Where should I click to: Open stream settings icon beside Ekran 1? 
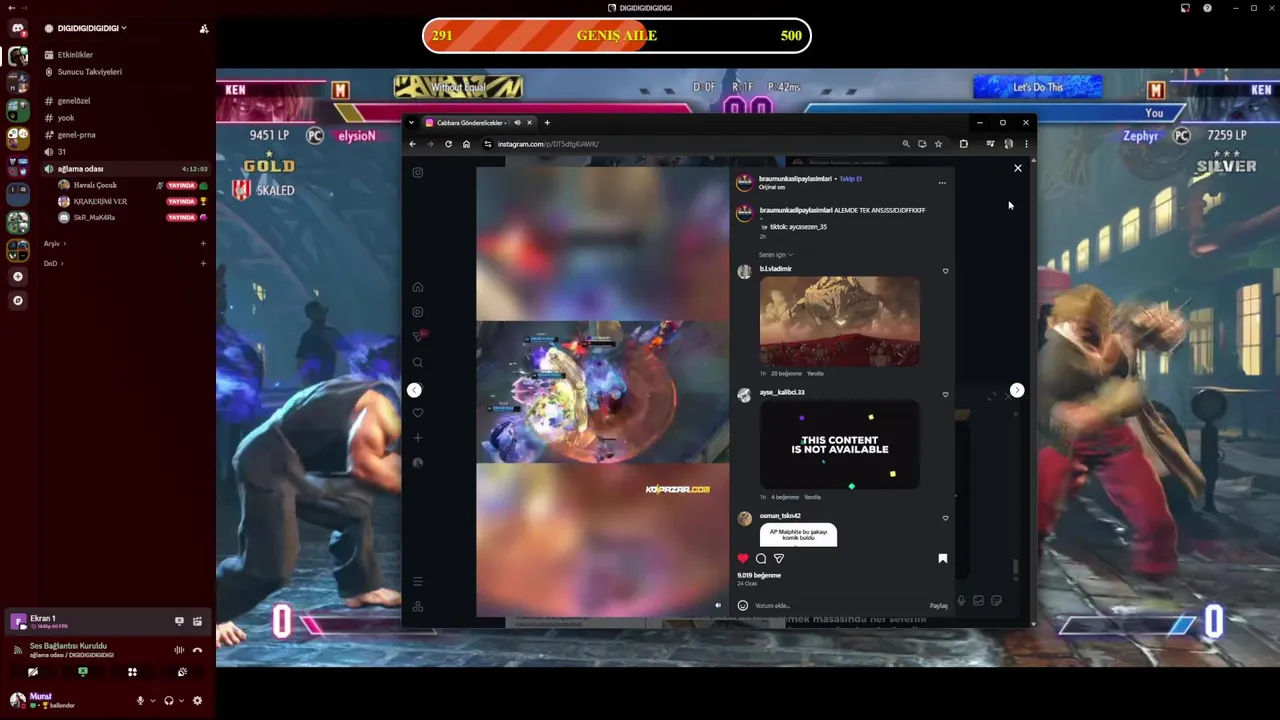tap(197, 621)
